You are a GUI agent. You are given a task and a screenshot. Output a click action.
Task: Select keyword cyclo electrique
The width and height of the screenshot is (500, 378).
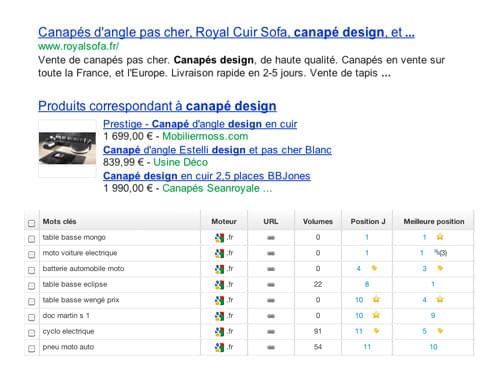point(68,331)
